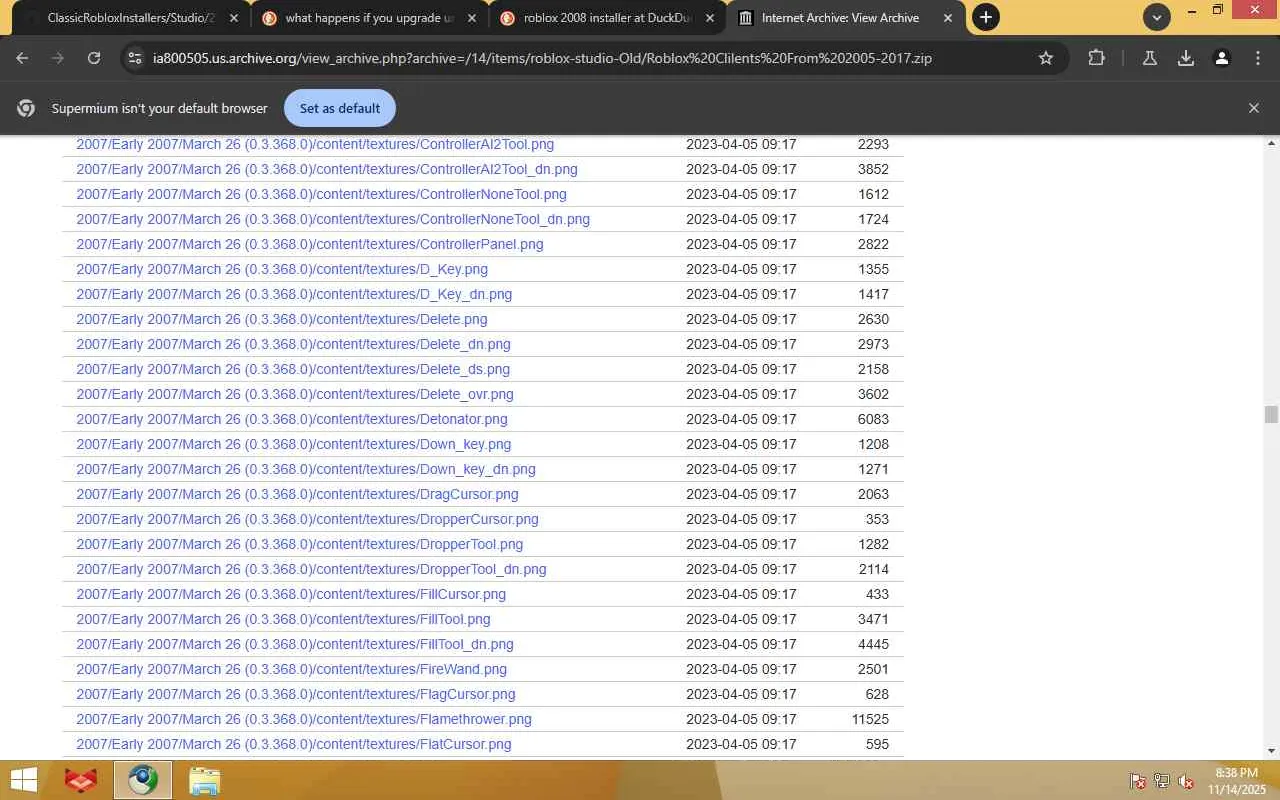Select the file size 6083 for Detonator.png

click(873, 419)
